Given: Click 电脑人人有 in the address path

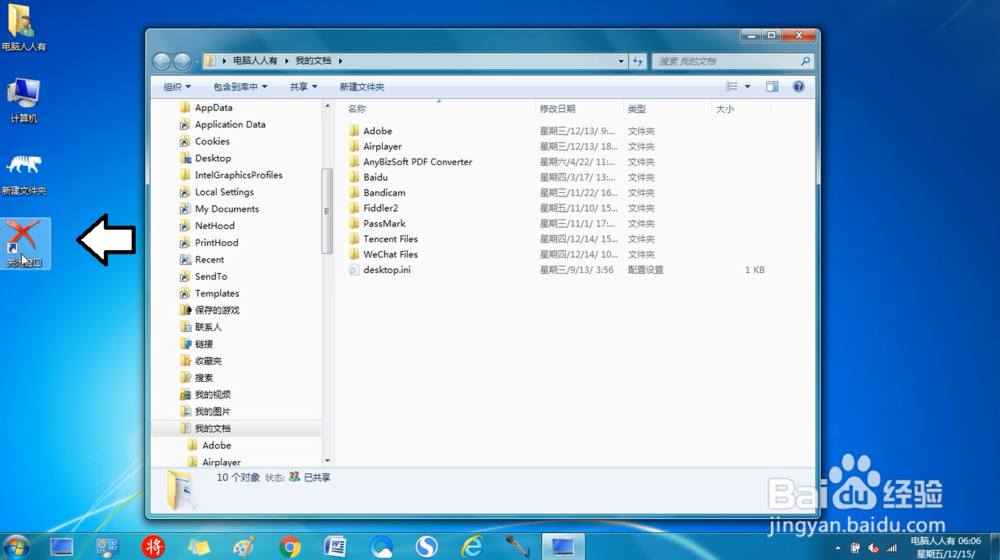Looking at the screenshot, I should click(x=255, y=61).
